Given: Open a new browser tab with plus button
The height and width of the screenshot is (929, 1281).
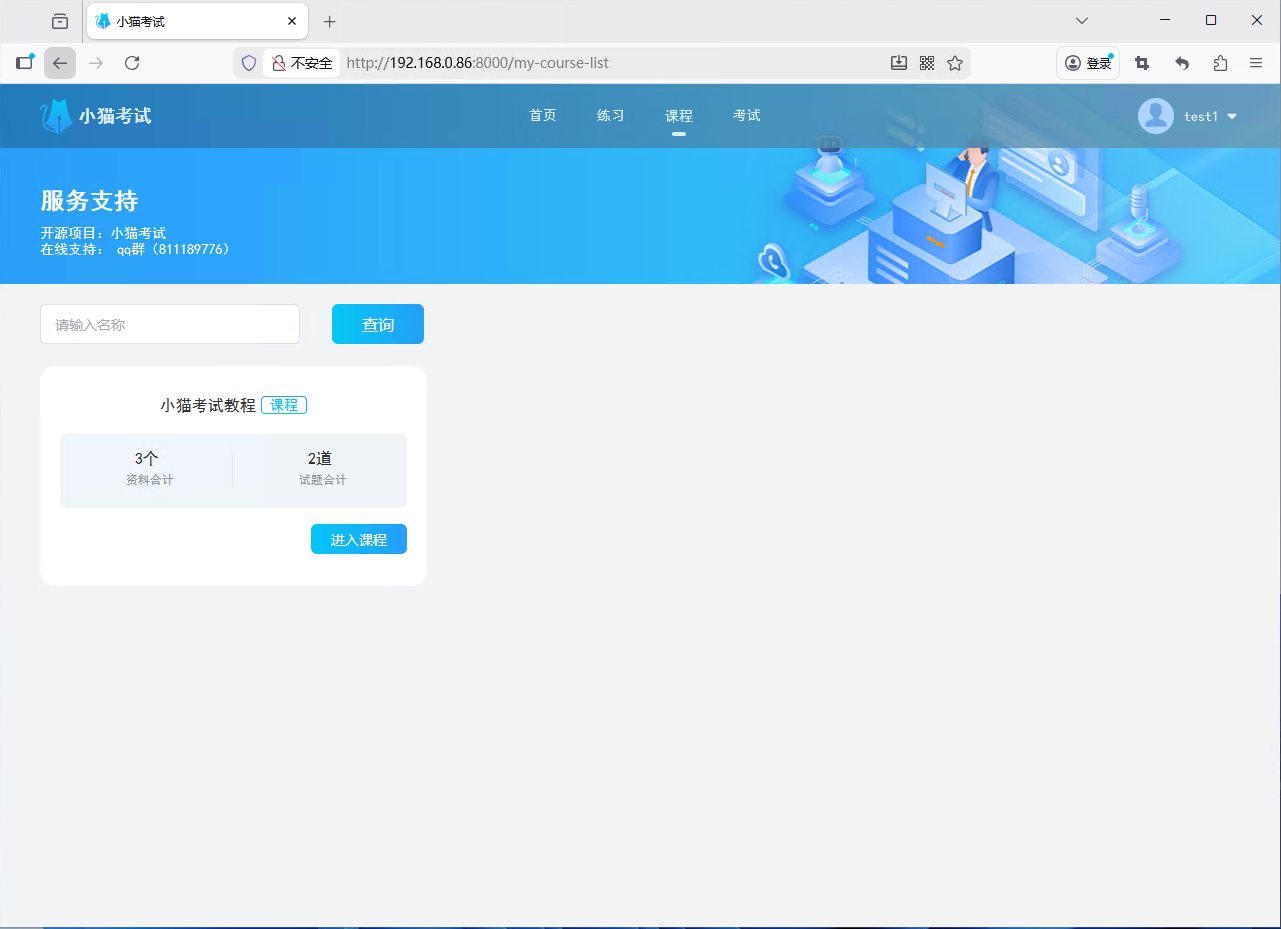Looking at the screenshot, I should point(330,21).
